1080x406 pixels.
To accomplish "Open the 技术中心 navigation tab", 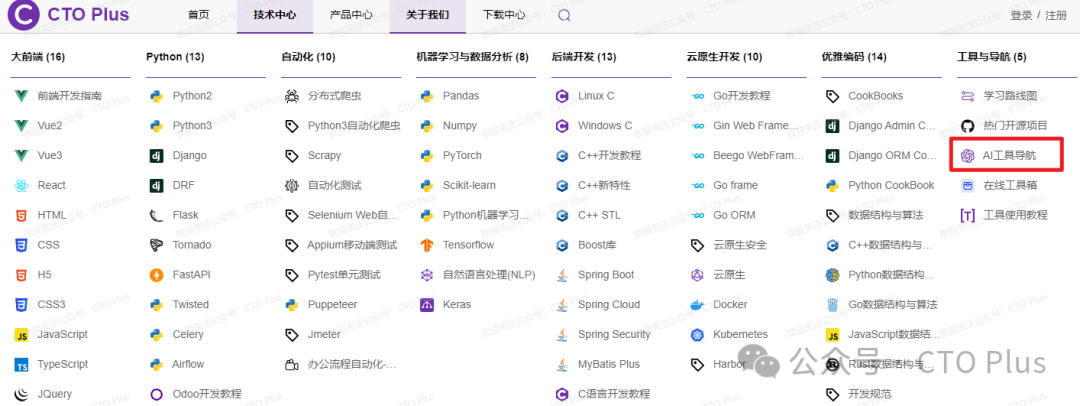I will point(275,15).
